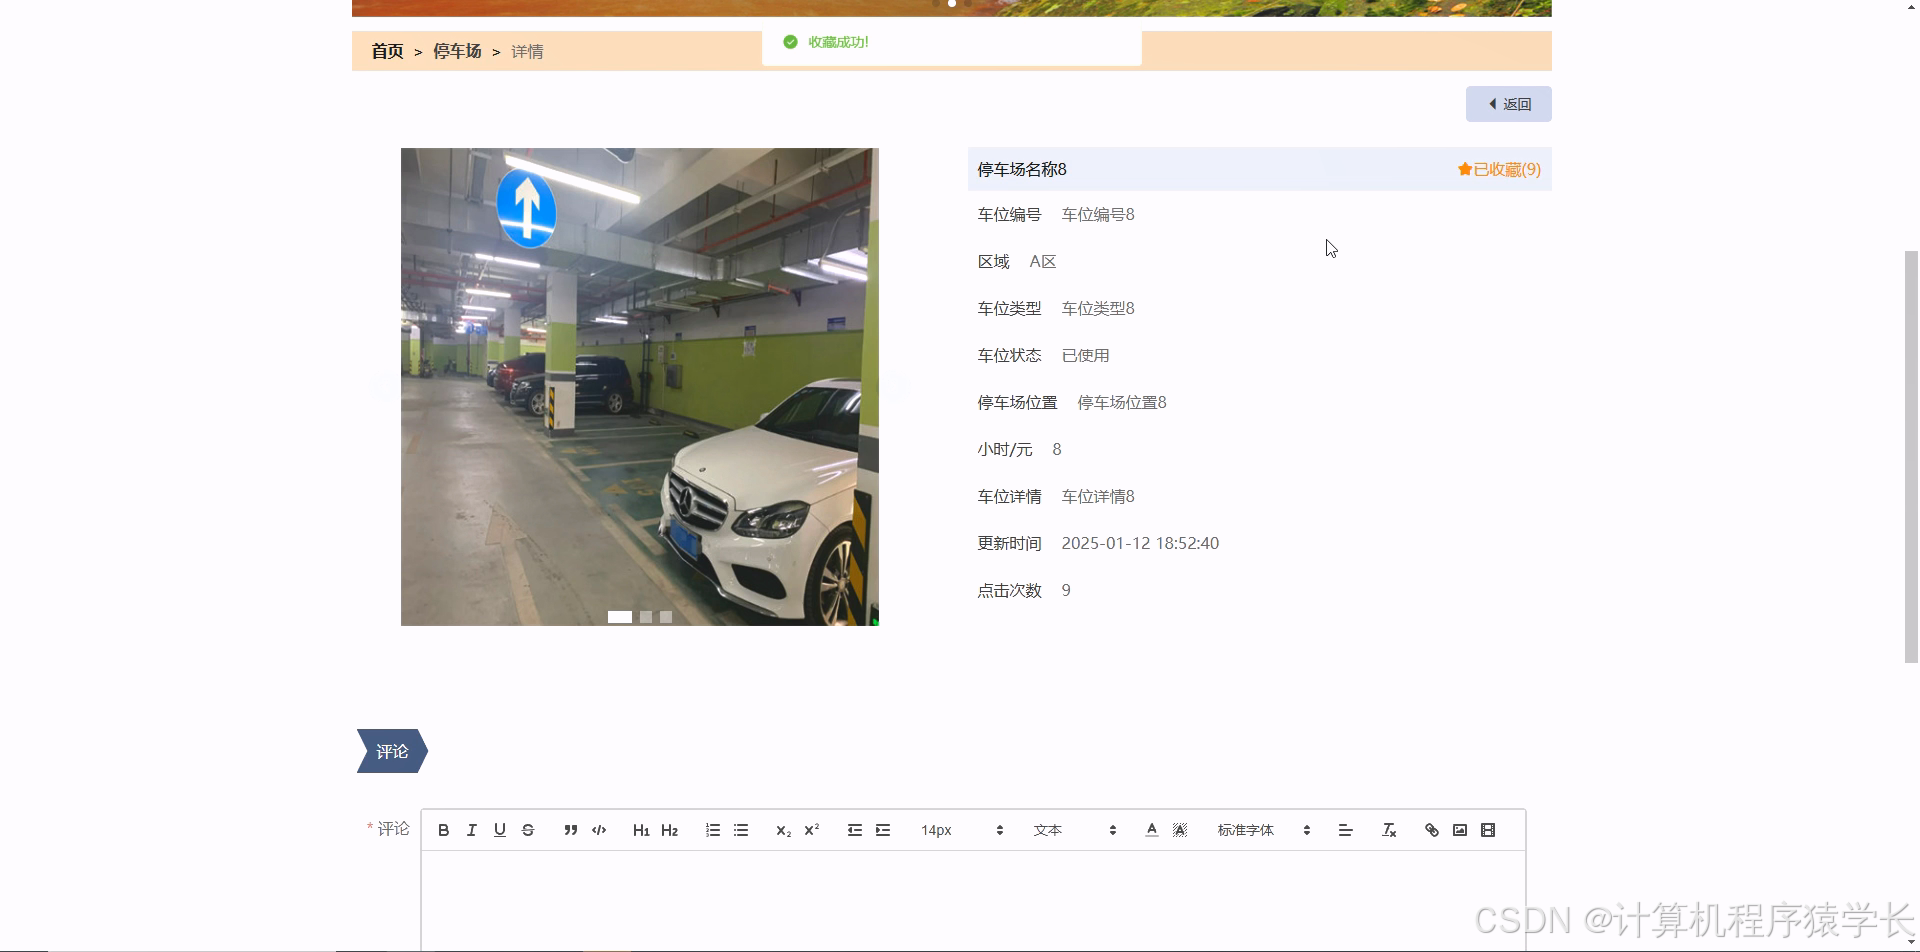The height and width of the screenshot is (952, 1920).
Task: Select the third image carousel indicator
Action: 666,617
